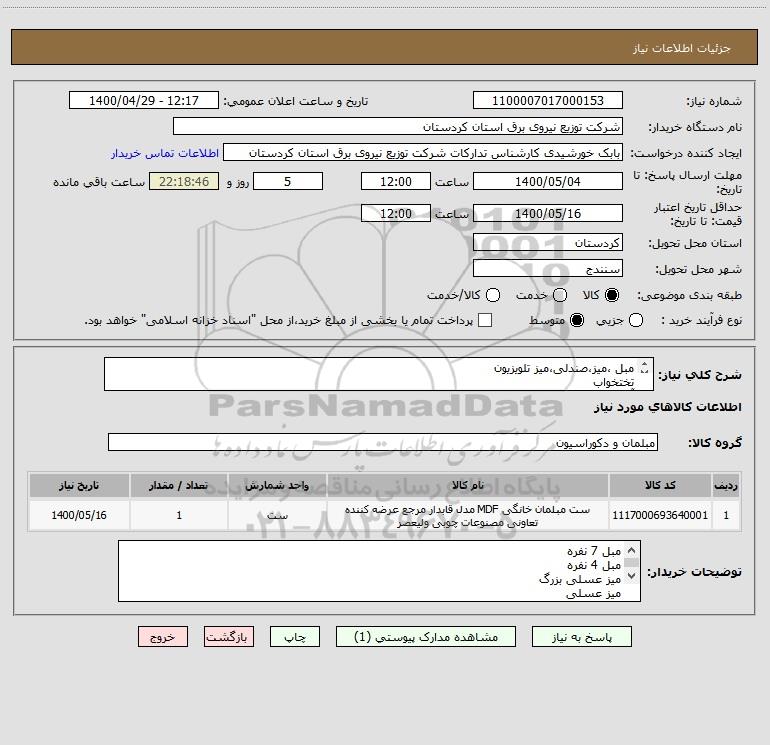
Task: Select the کالا radio button
Action: [612, 295]
